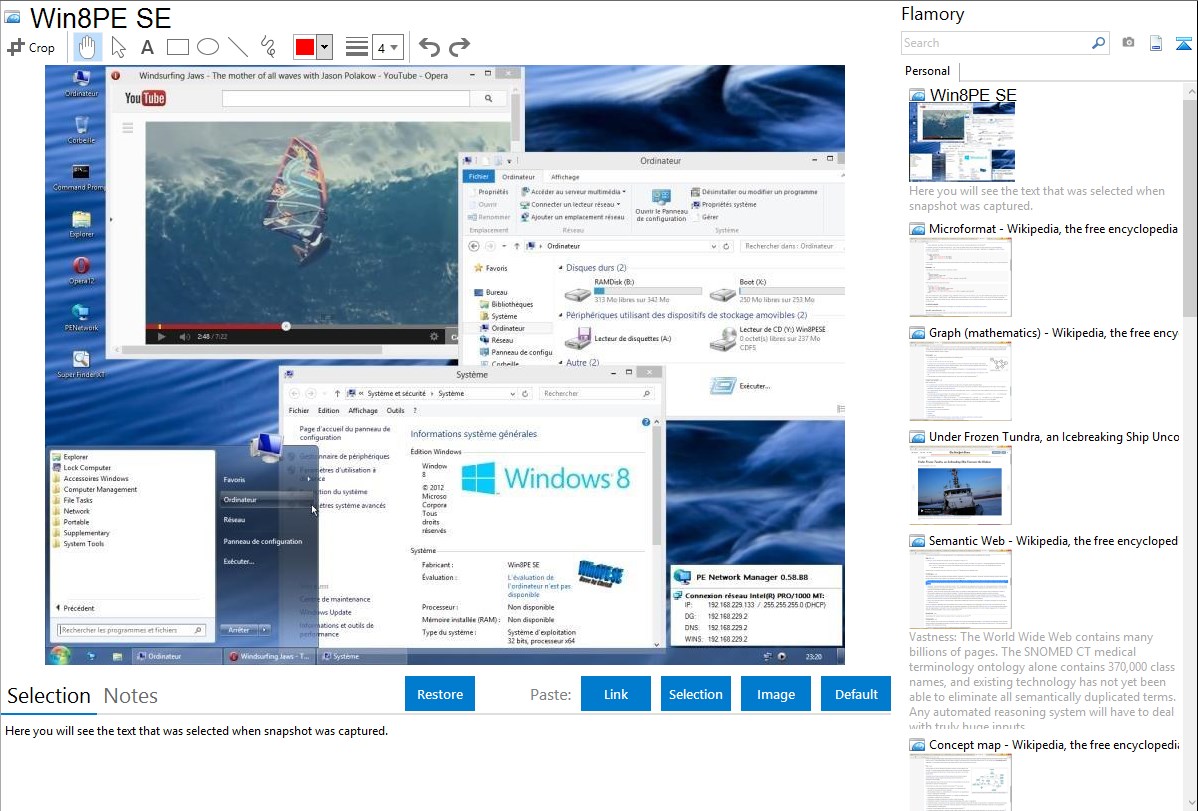This screenshot has height=811, width=1198.
Task: Click the Default paste button
Action: click(856, 694)
